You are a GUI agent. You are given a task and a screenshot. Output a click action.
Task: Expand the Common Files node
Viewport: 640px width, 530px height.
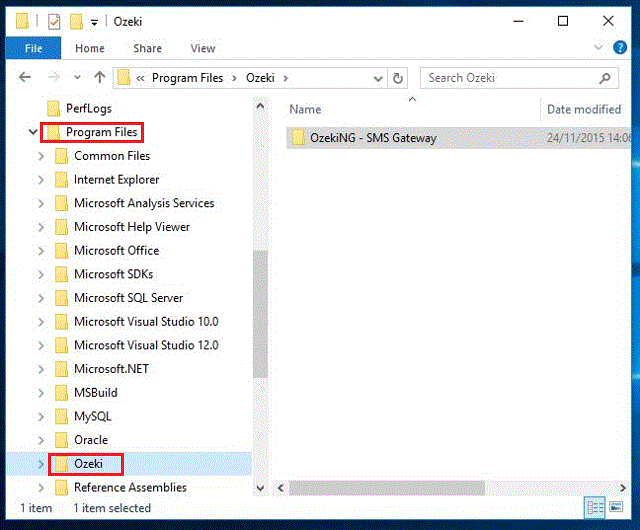[41, 156]
